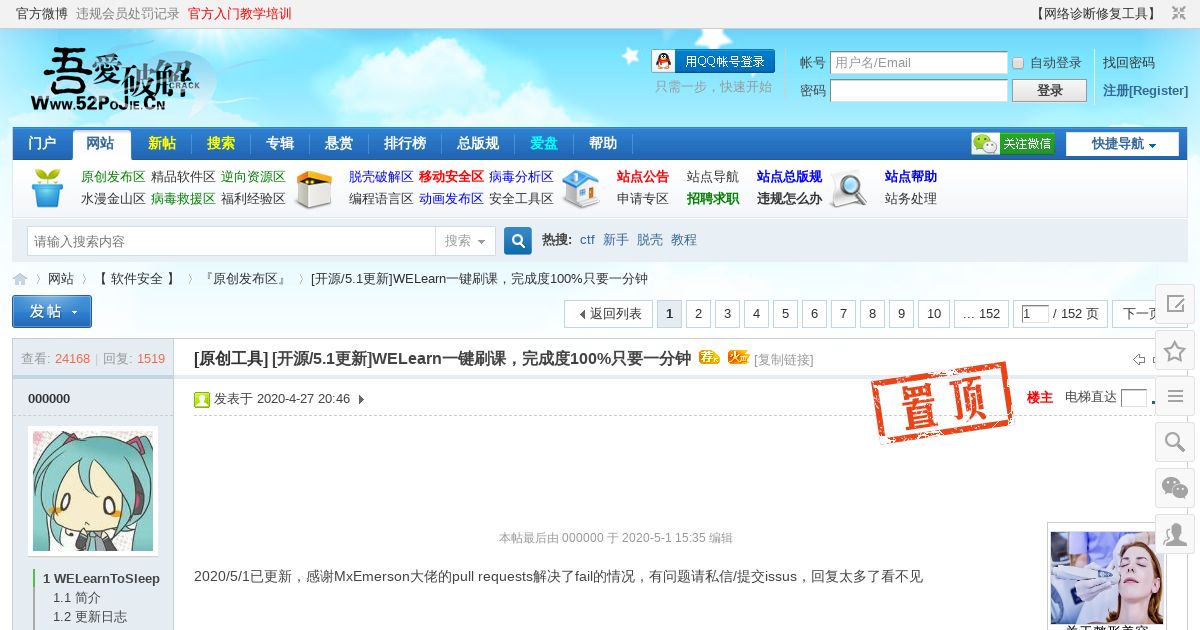Open 网络诊断修复工具 link
The image size is (1200, 630).
tap(1095, 14)
